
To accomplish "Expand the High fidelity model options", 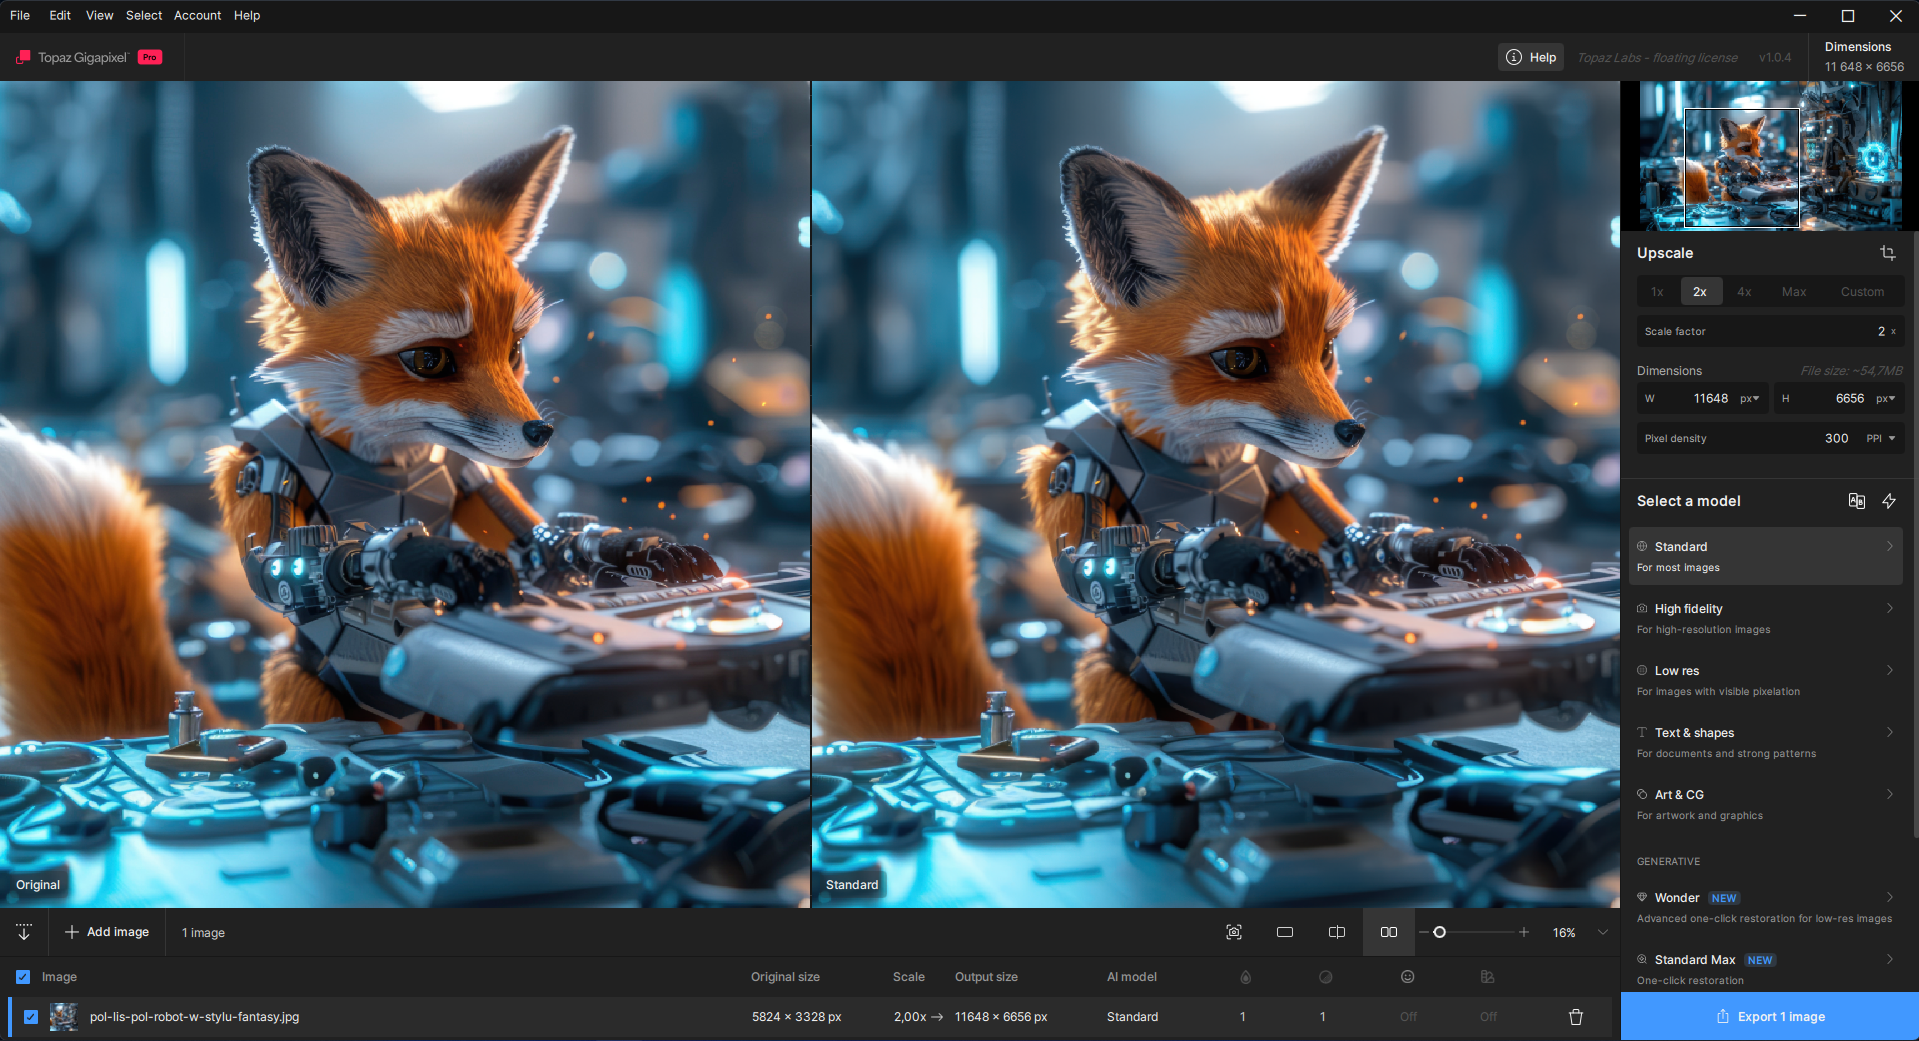I will click(1889, 609).
